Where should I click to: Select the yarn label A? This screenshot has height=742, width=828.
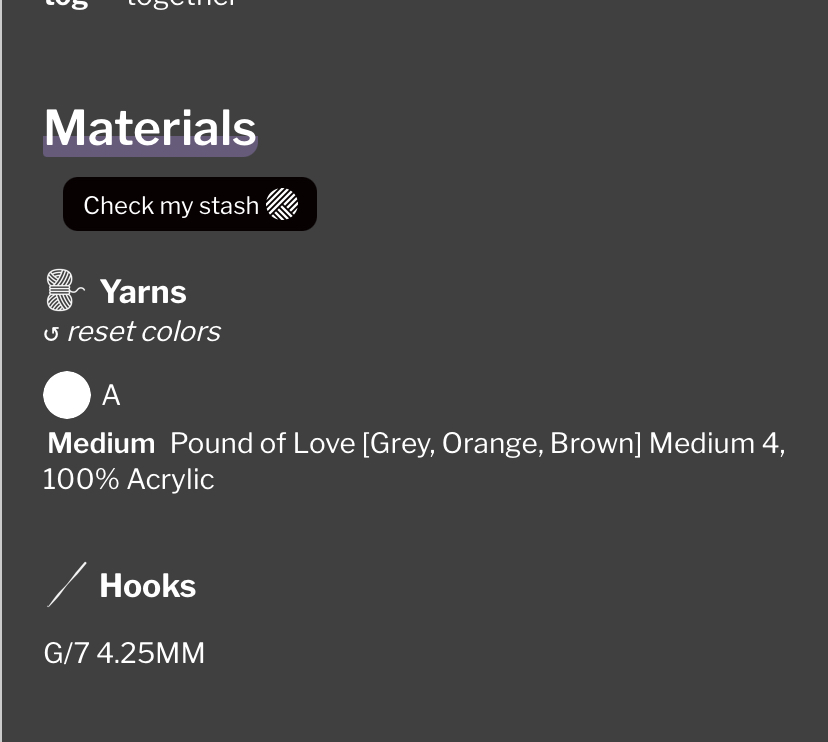click(111, 395)
